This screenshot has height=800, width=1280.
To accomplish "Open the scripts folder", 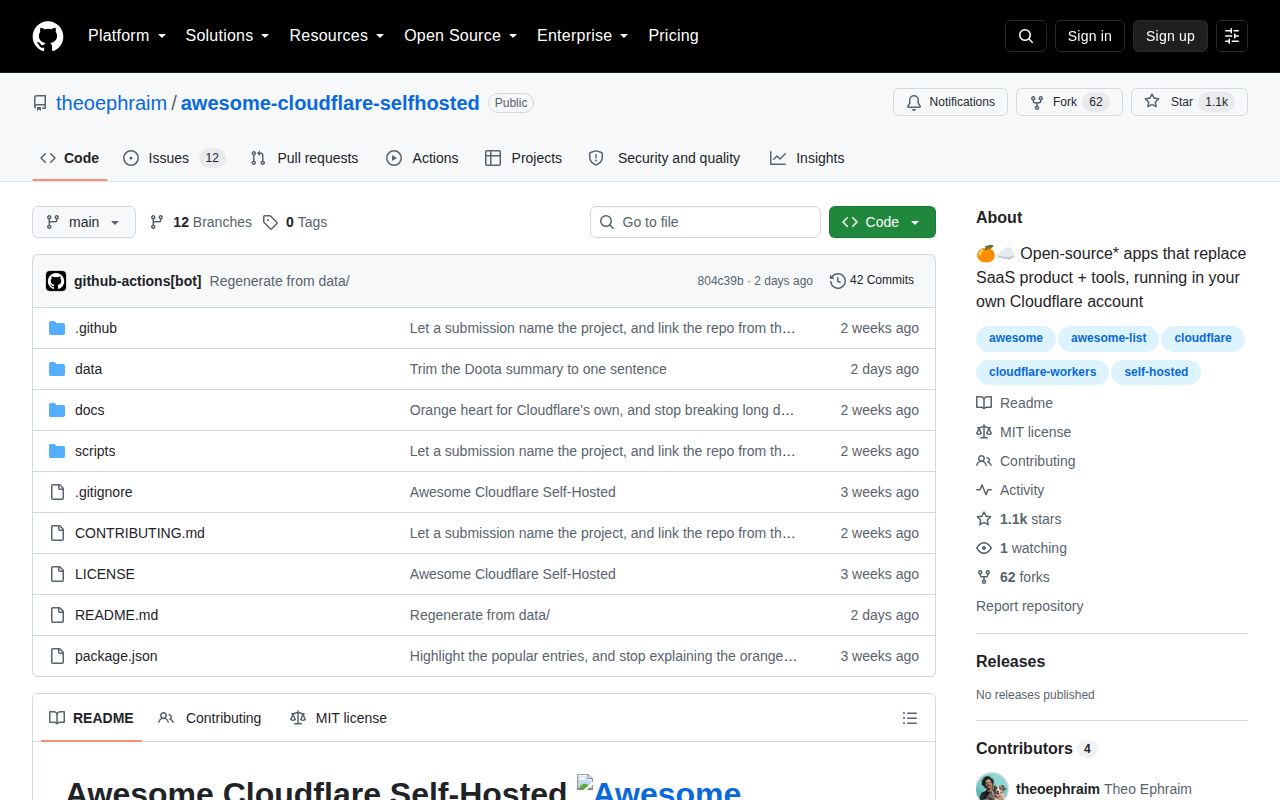I will (x=95, y=451).
